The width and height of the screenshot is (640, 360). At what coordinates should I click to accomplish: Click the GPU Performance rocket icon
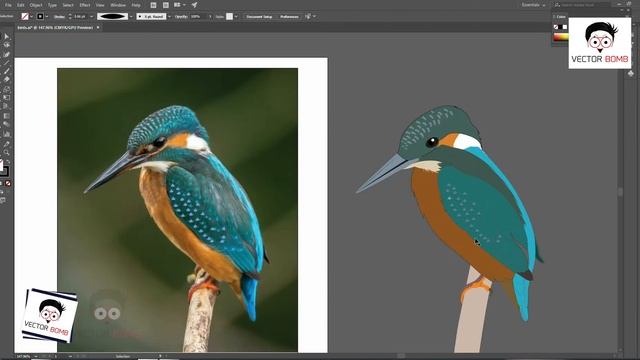click(x=194, y=5)
